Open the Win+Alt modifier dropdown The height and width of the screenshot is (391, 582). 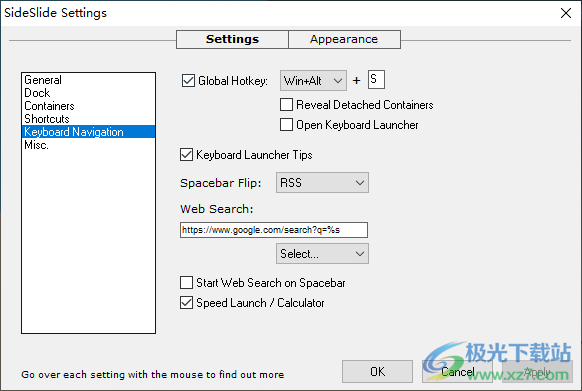click(313, 81)
